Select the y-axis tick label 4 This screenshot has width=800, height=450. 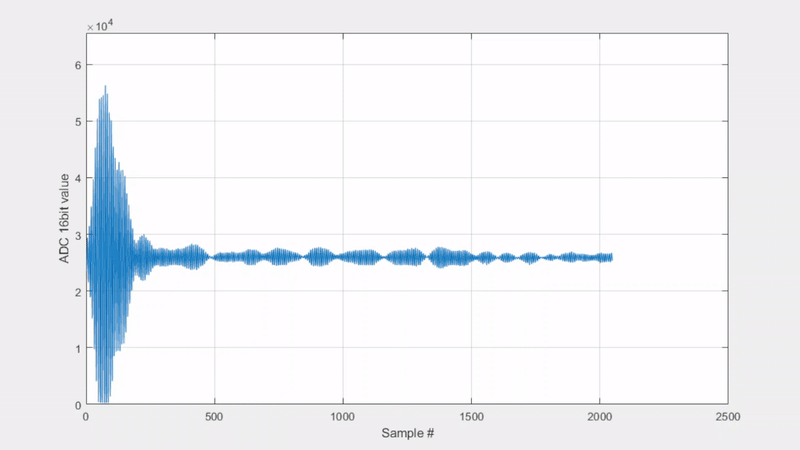77,178
